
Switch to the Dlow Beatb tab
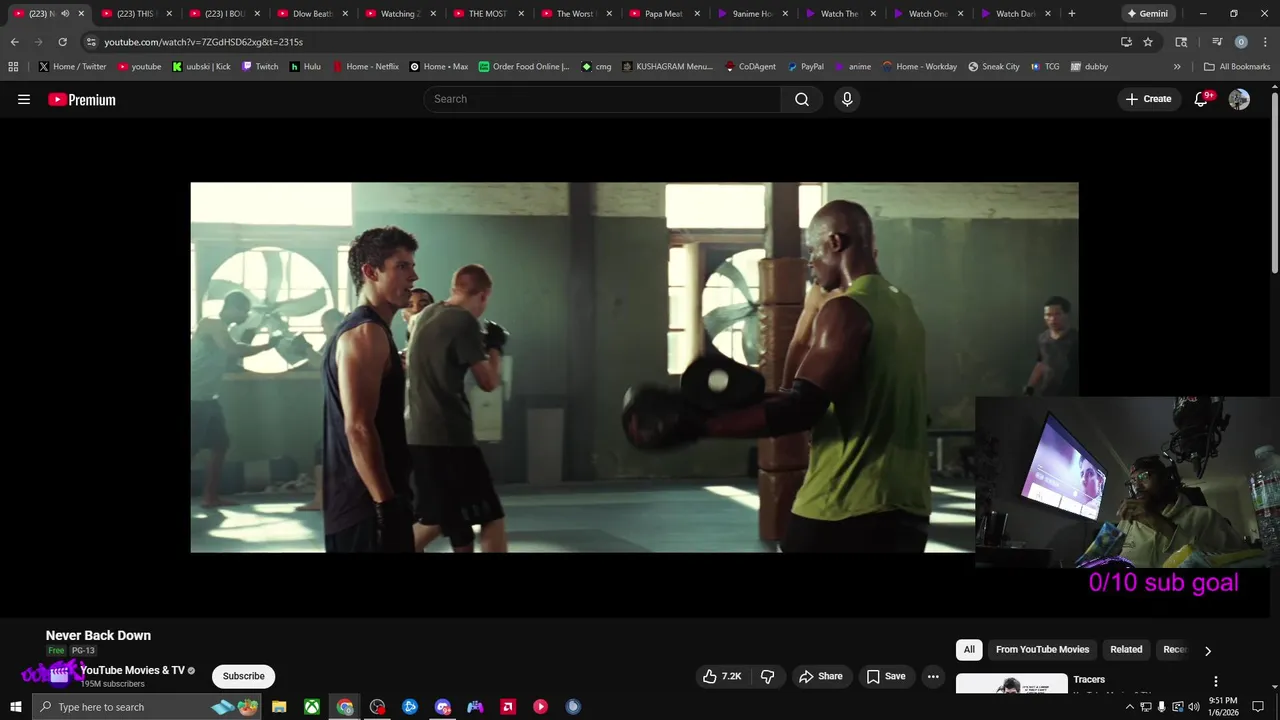tap(312, 14)
